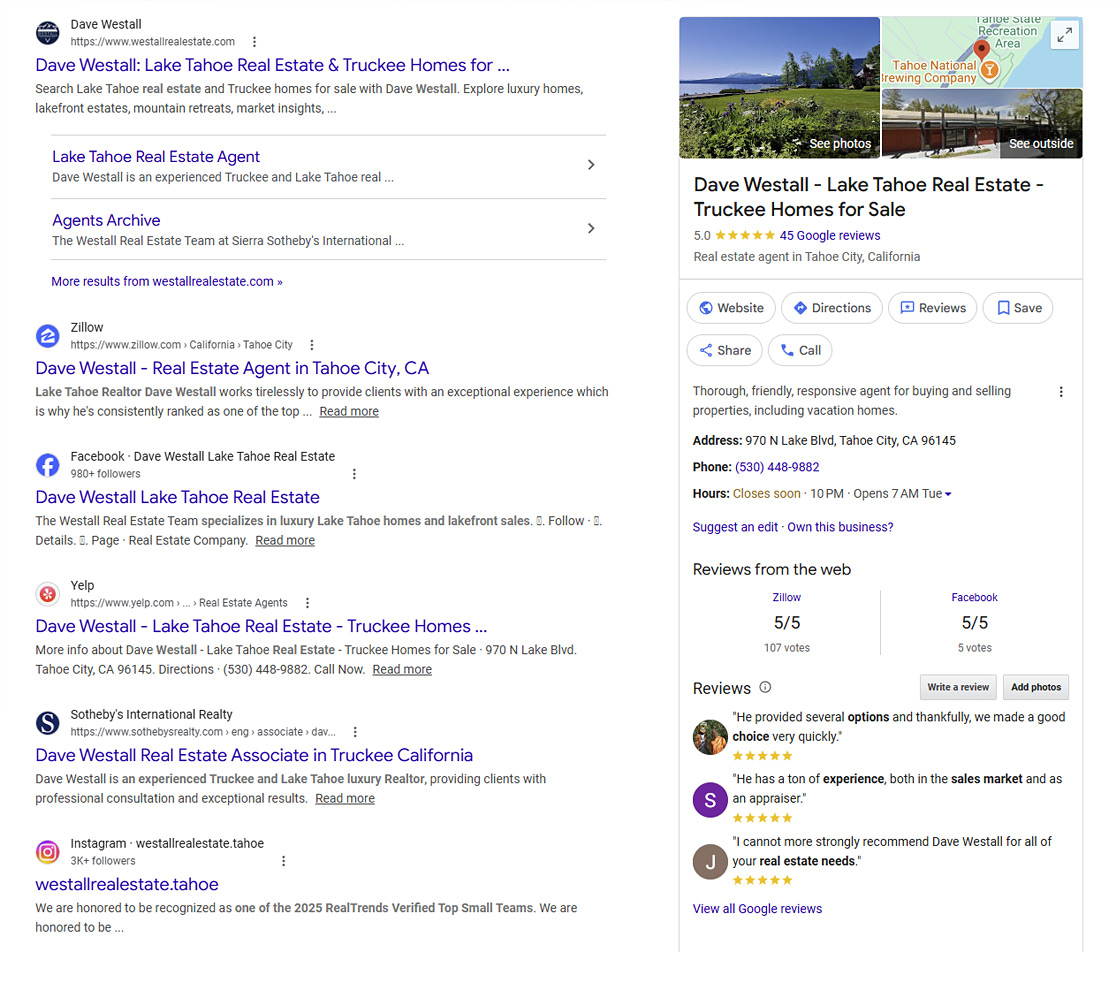Click reviewer avatar with letter J

pos(710,862)
